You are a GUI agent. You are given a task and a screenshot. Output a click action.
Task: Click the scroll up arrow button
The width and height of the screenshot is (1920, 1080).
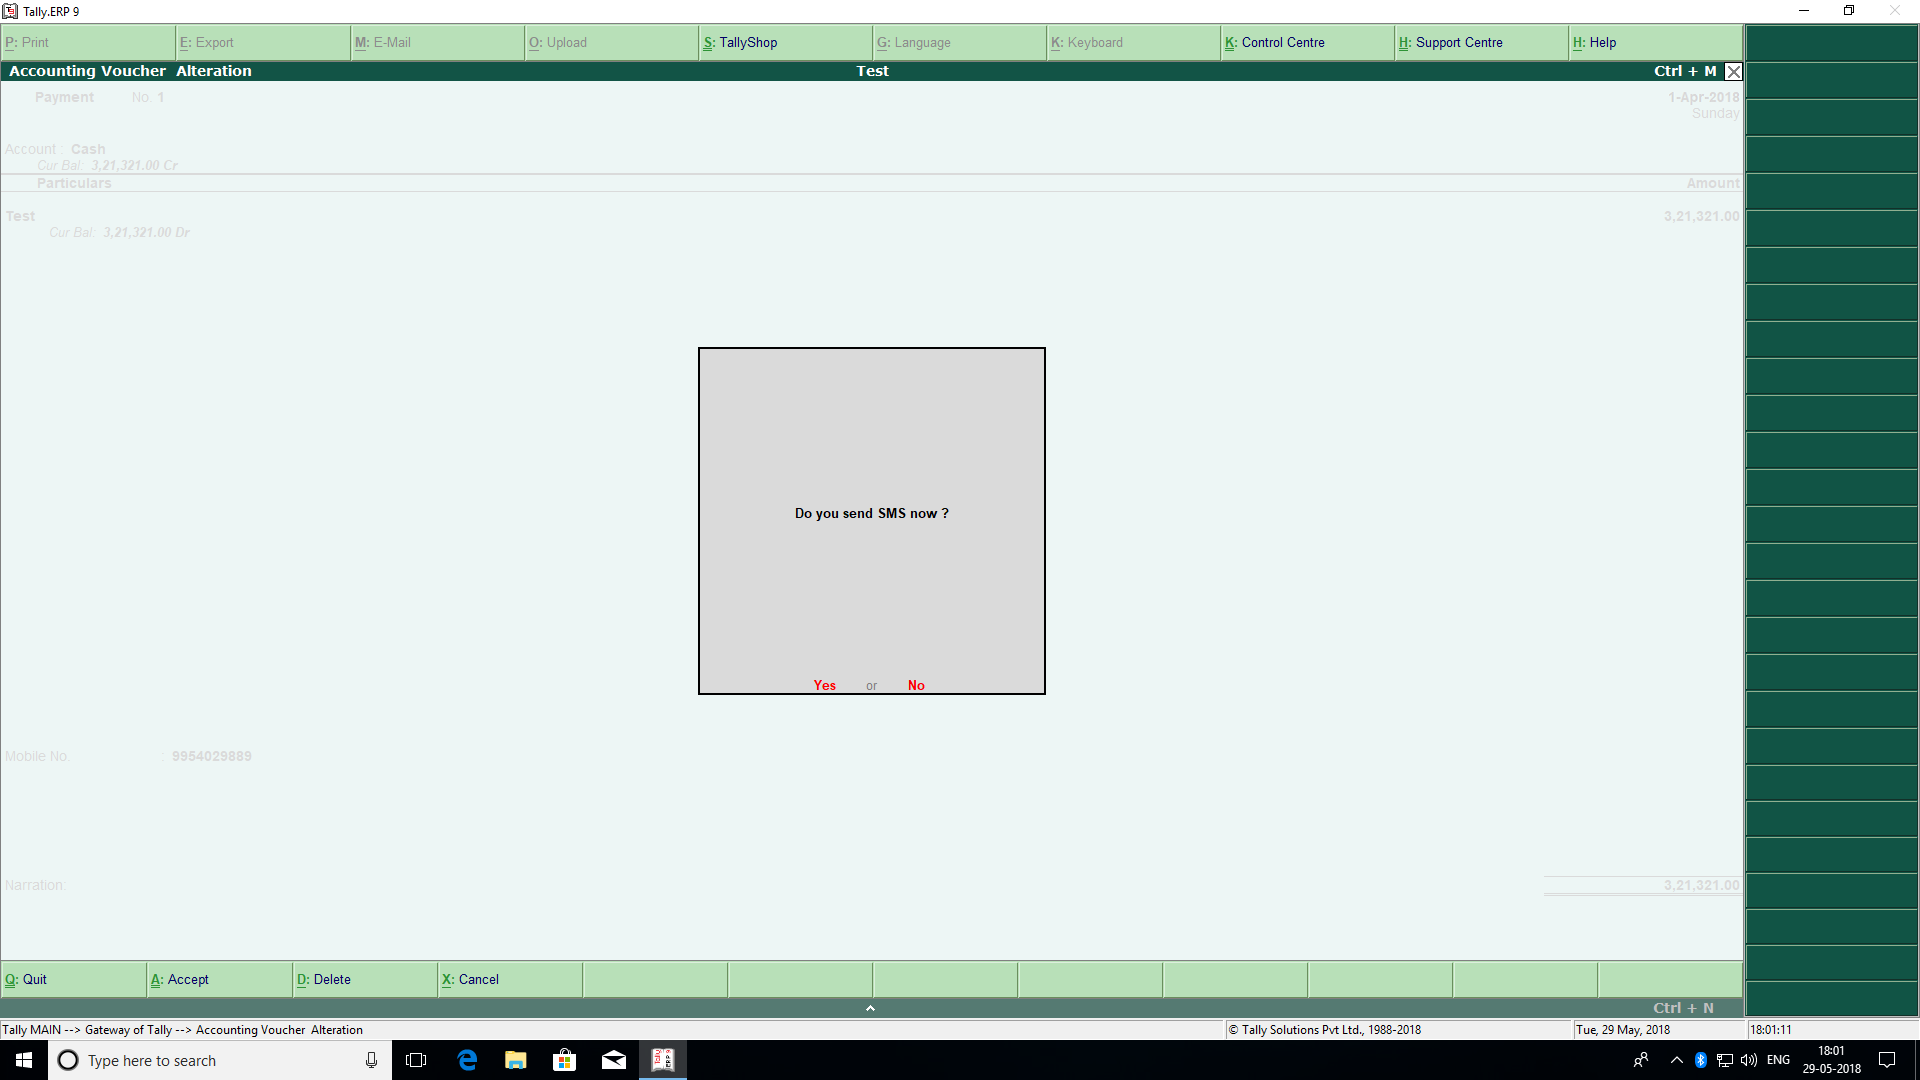click(870, 1007)
